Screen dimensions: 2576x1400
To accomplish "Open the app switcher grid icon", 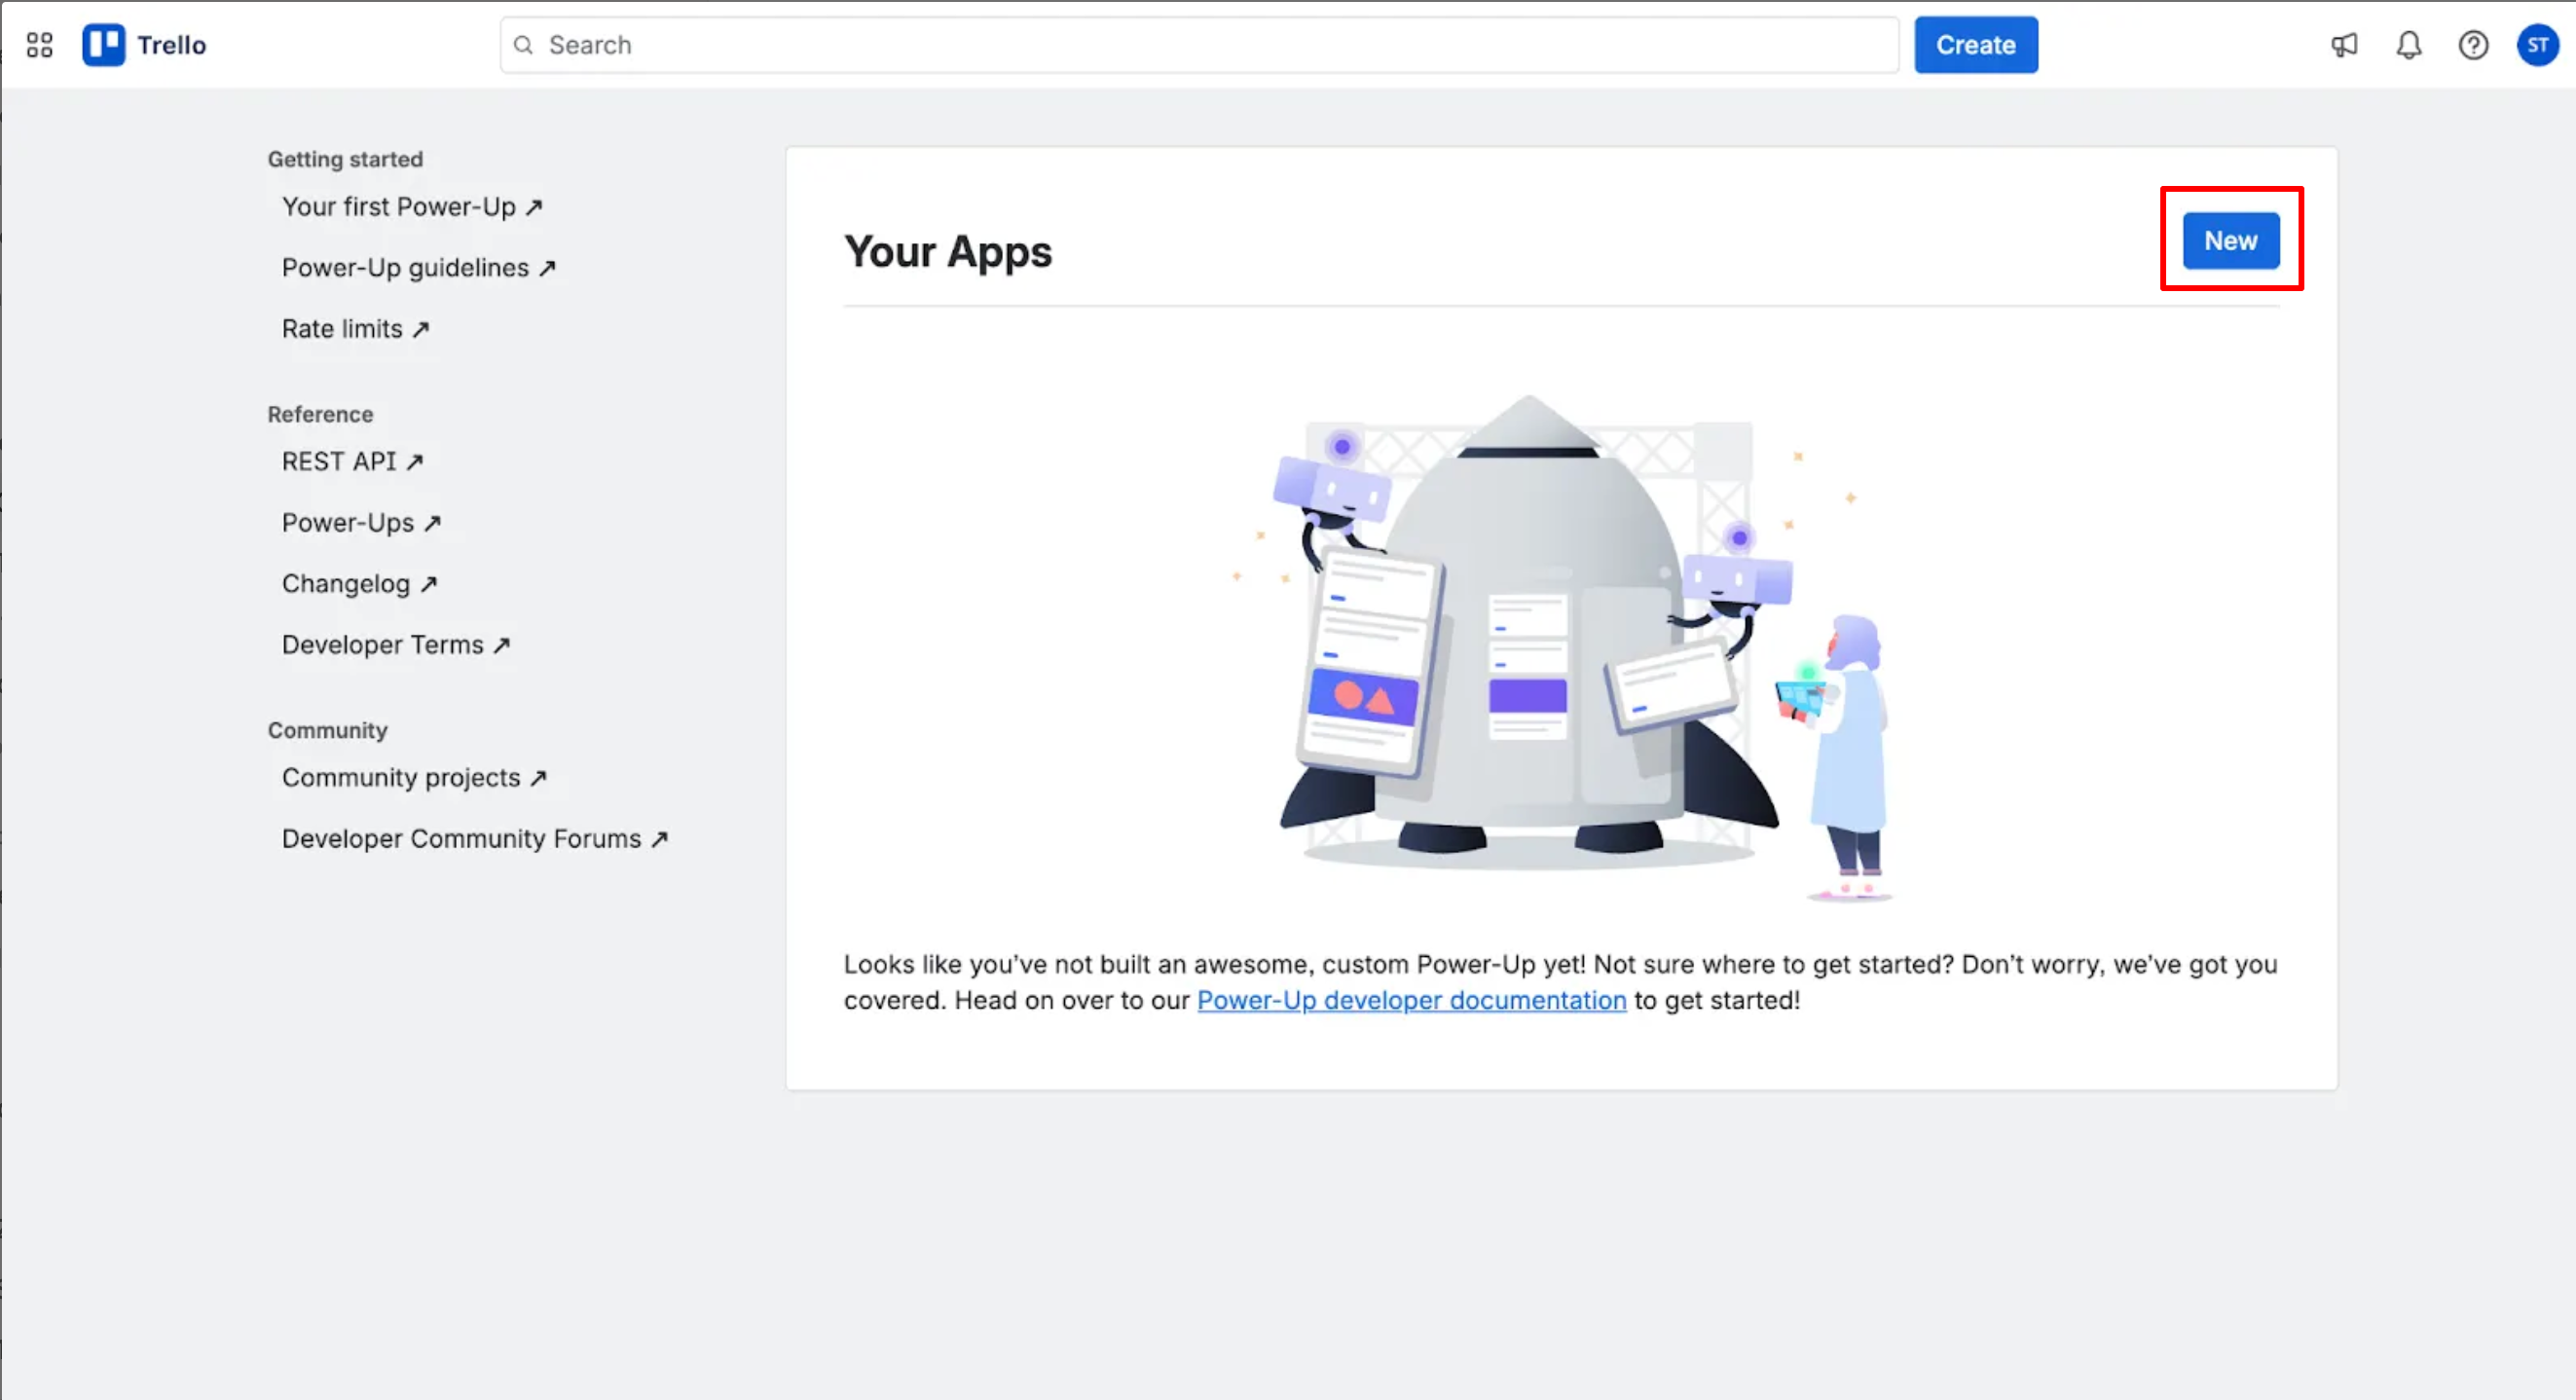I will coord(39,45).
